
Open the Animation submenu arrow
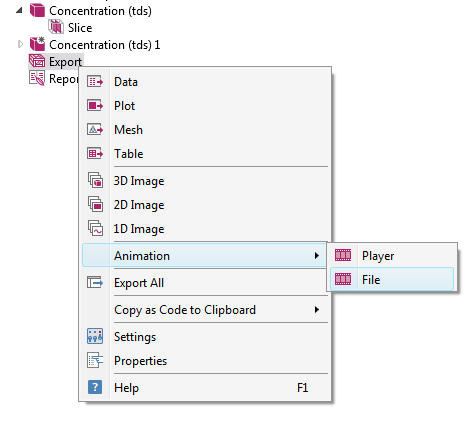[317, 256]
